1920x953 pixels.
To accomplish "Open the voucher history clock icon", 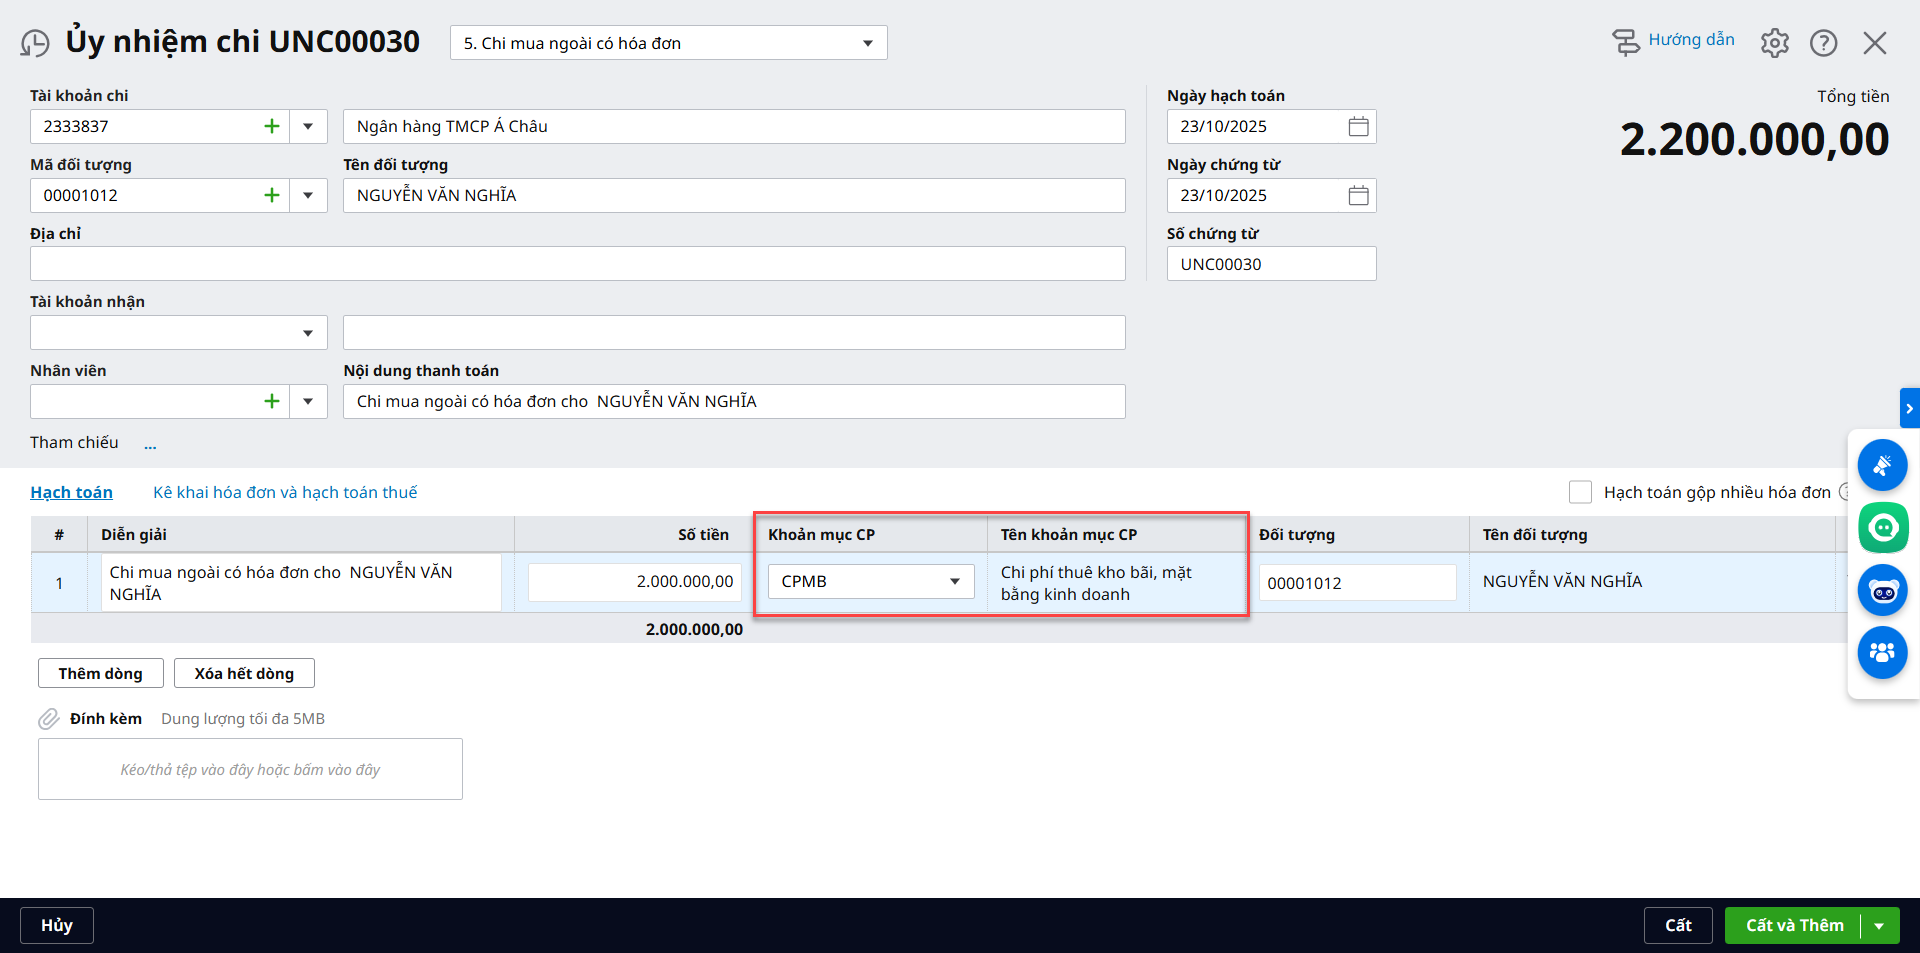I will coord(35,43).
